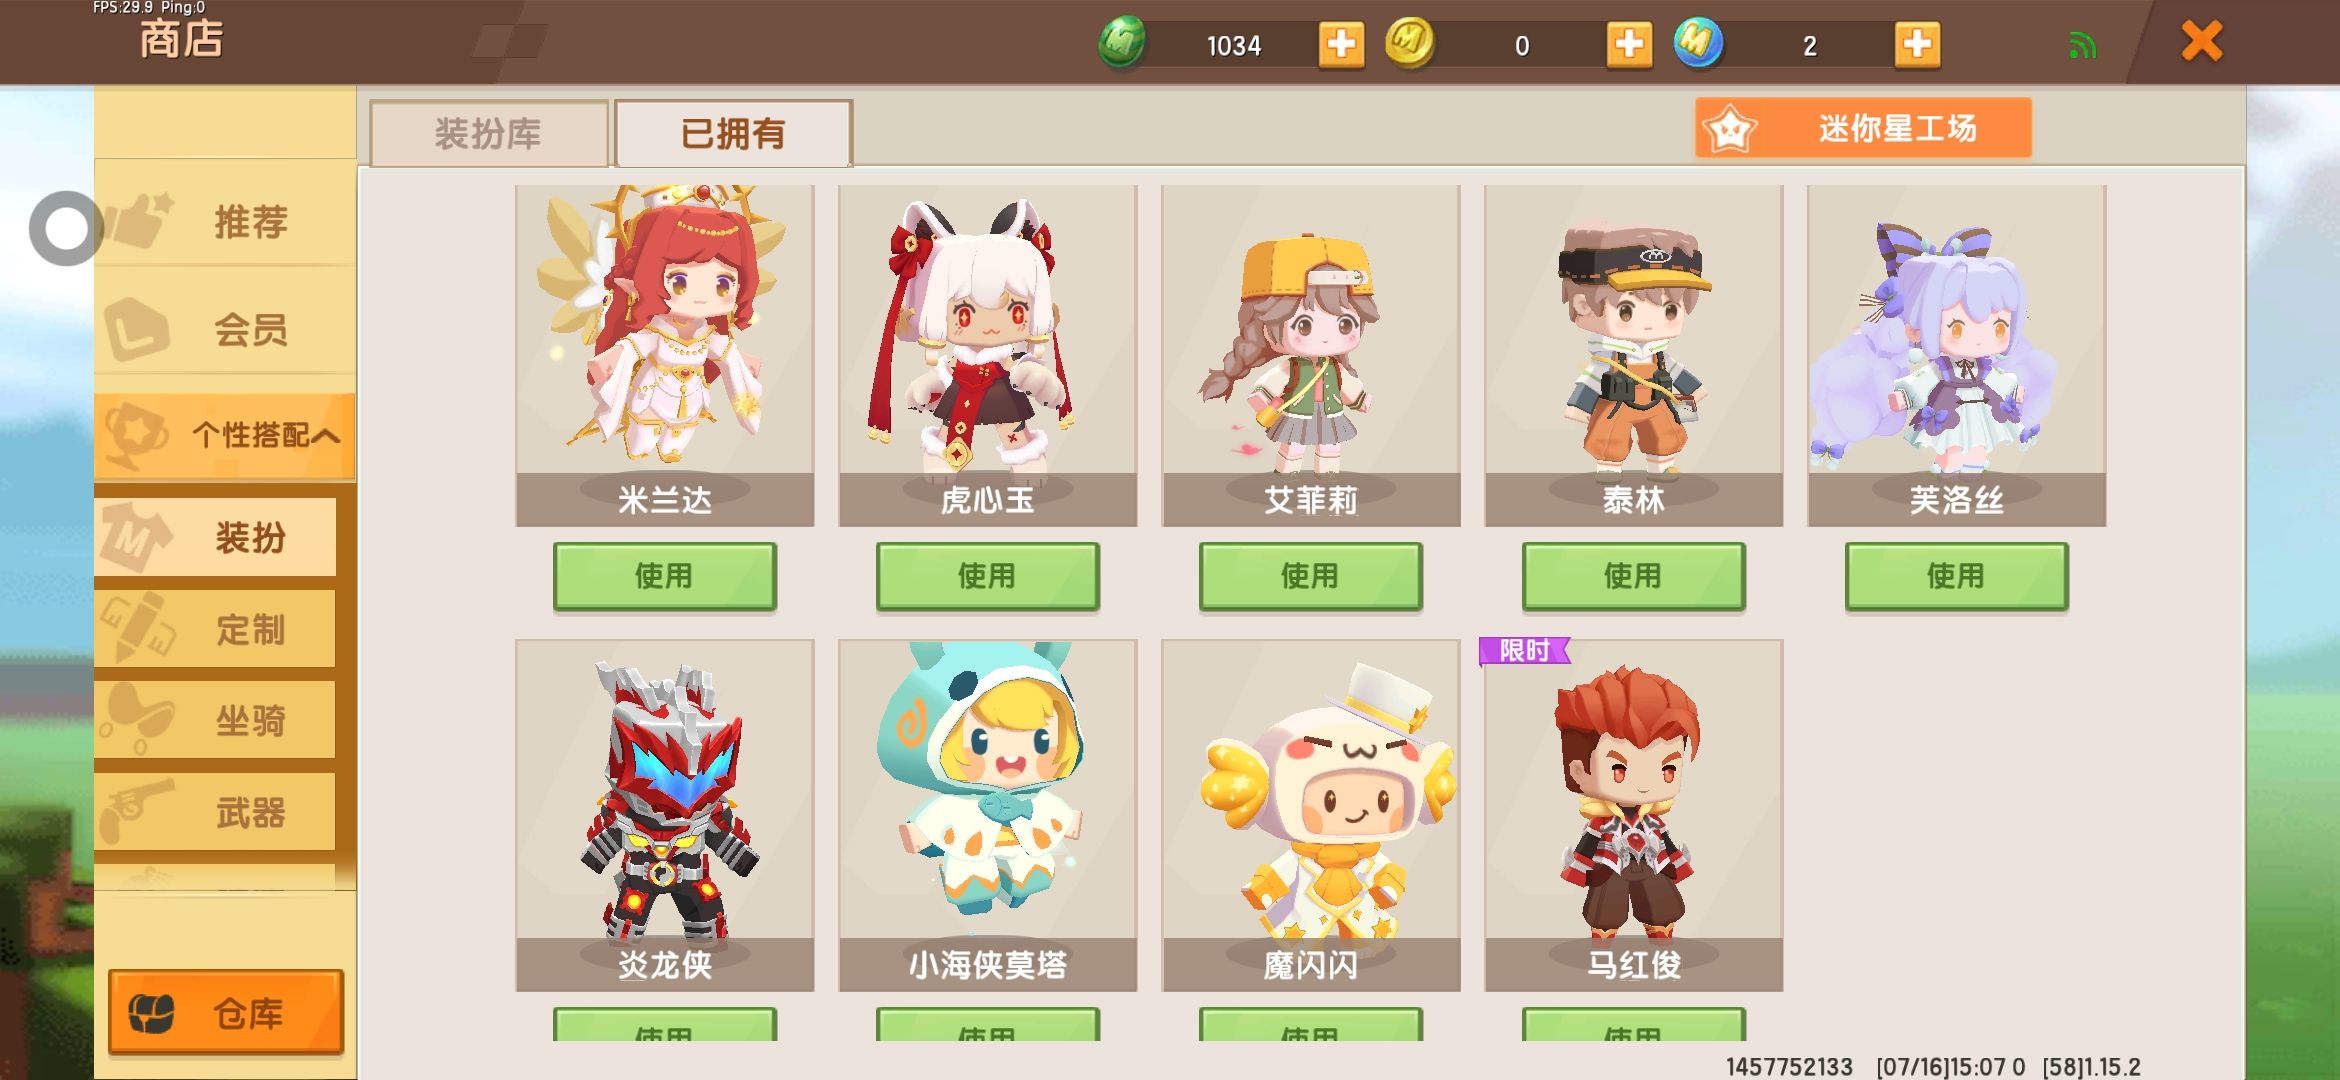Switch to the 已拥有 owned tab
Image resolution: width=2340 pixels, height=1080 pixels.
point(733,133)
